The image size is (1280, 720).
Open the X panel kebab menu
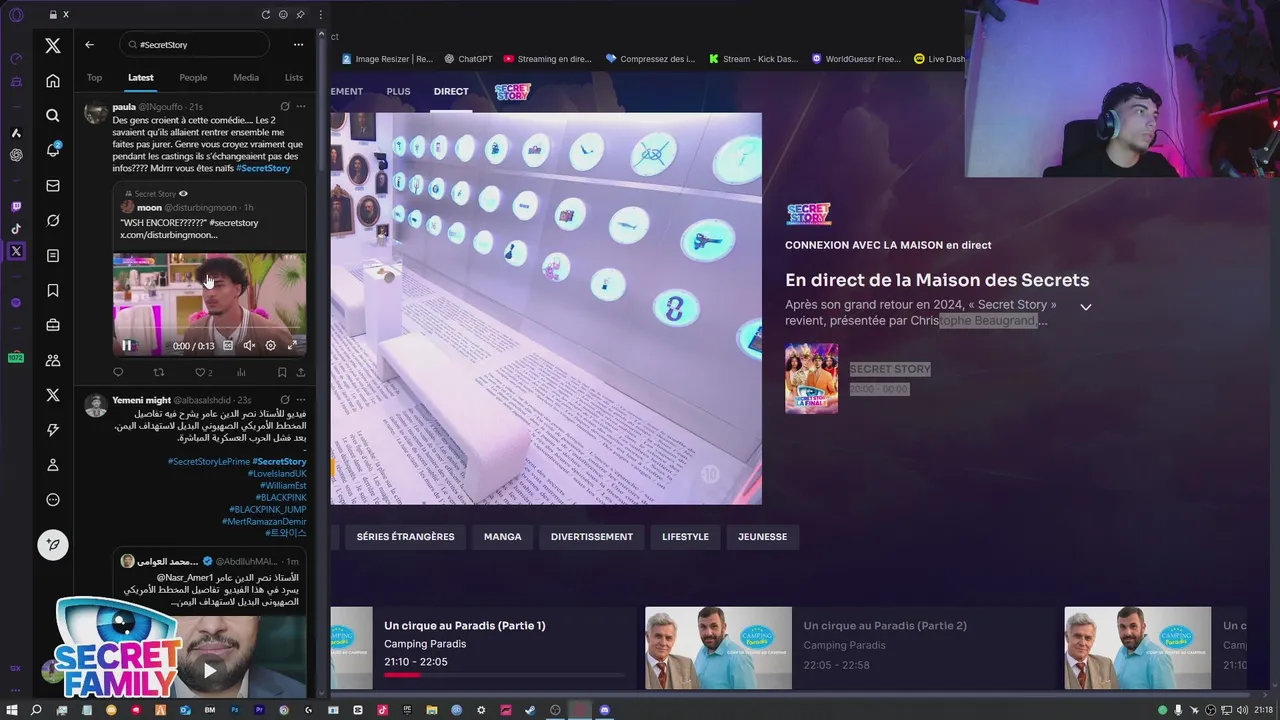click(319, 15)
